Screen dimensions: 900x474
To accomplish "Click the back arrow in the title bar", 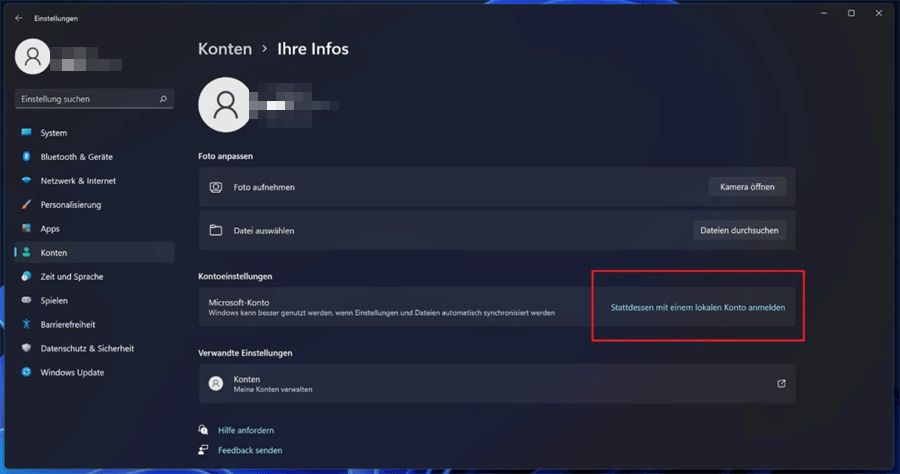I will (x=18, y=18).
